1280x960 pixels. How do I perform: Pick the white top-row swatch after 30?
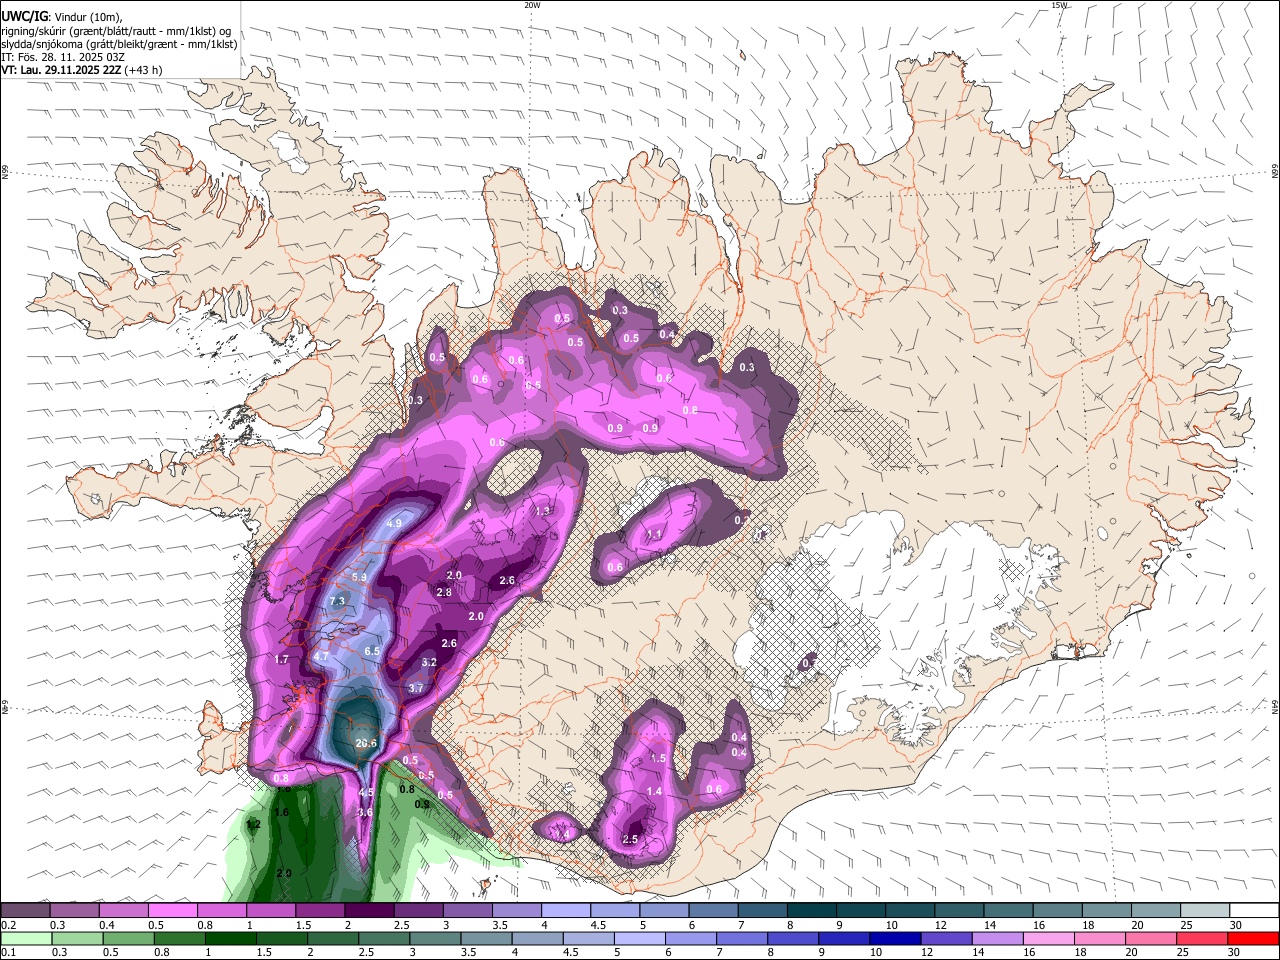click(1254, 911)
